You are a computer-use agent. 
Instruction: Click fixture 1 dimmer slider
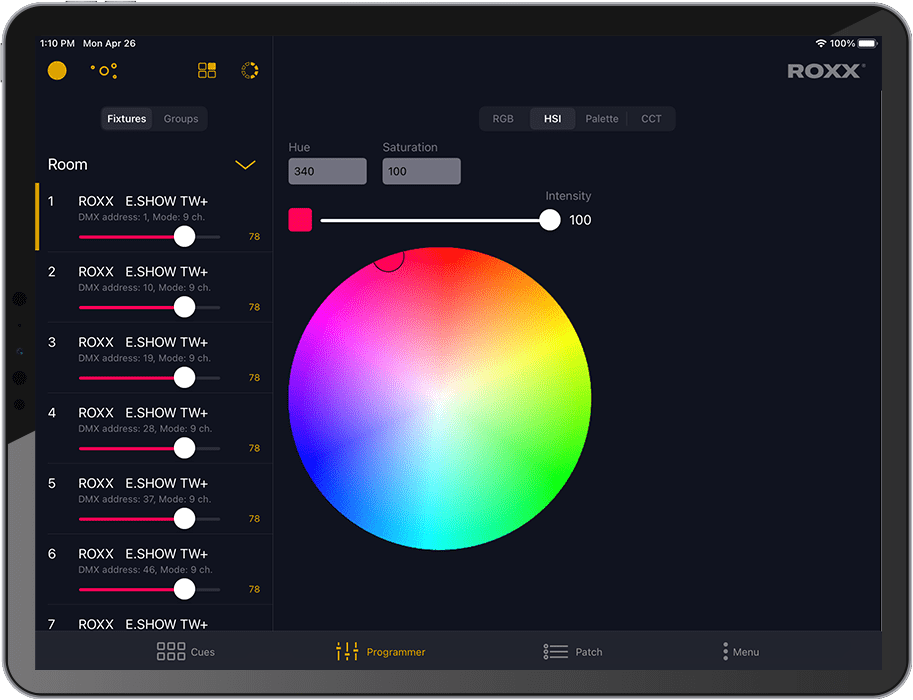coord(150,237)
